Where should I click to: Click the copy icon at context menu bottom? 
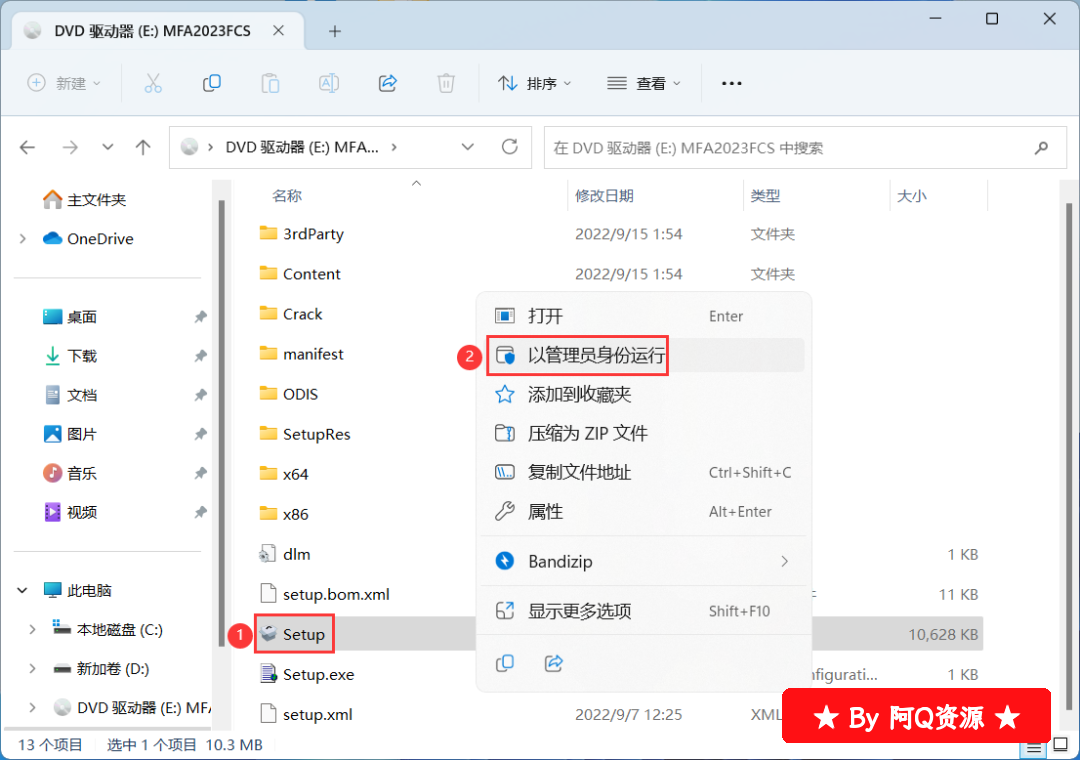[x=505, y=663]
